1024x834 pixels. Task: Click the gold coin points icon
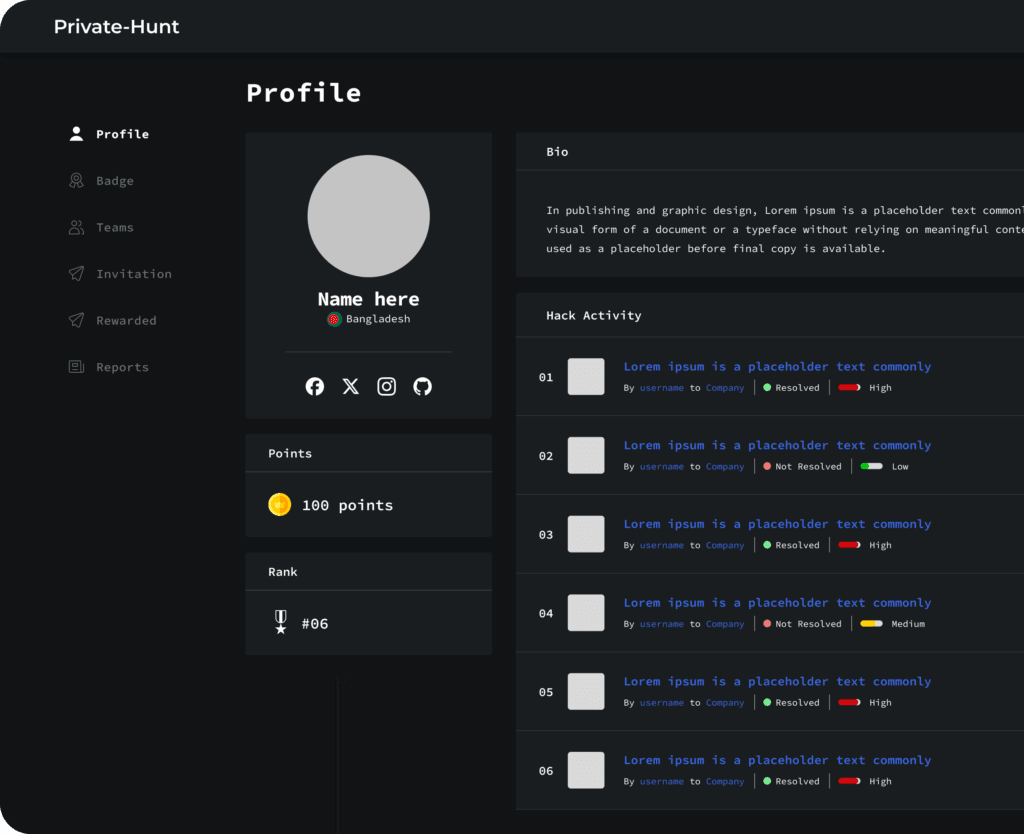pyautogui.click(x=280, y=505)
